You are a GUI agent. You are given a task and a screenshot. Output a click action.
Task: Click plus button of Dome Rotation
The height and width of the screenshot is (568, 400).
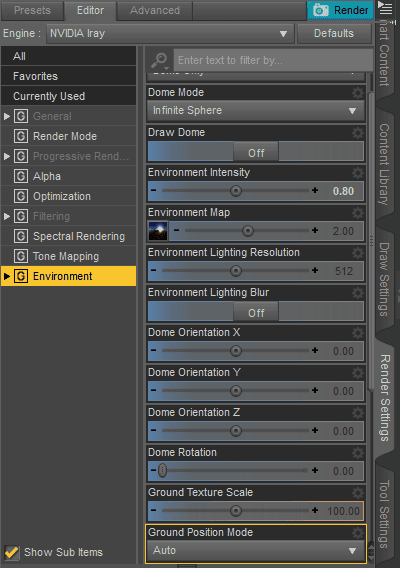click(315, 470)
